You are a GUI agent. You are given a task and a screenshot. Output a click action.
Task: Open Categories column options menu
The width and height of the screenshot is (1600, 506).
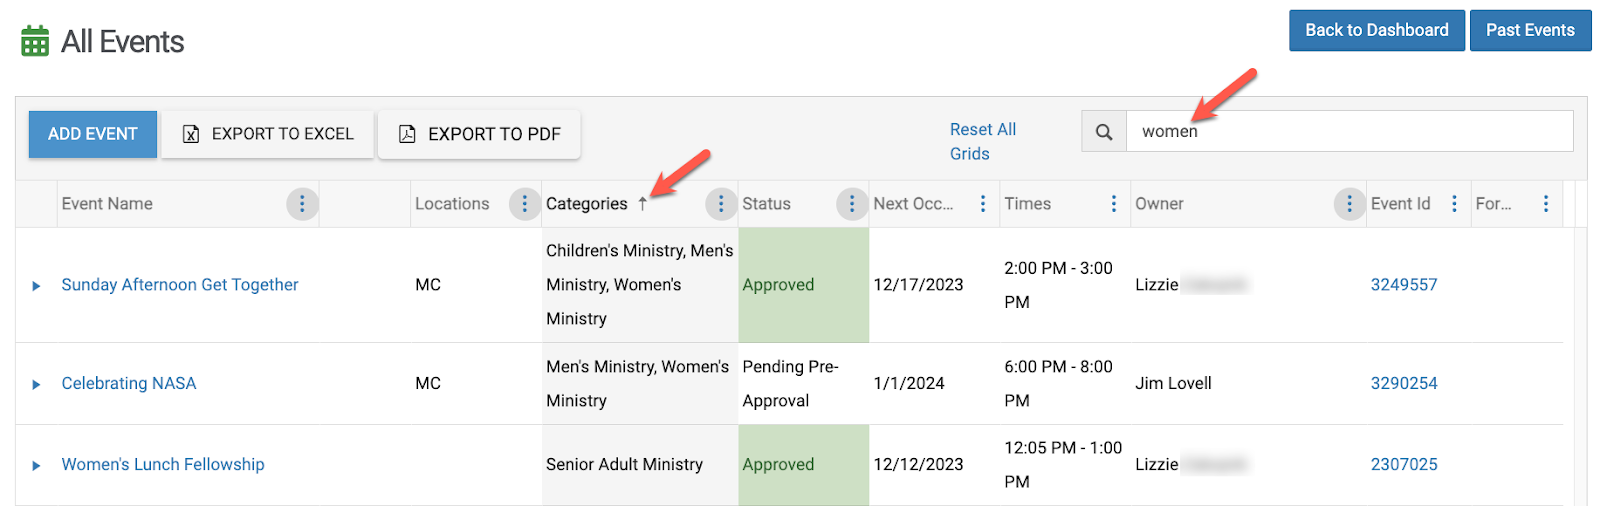pyautogui.click(x=720, y=204)
